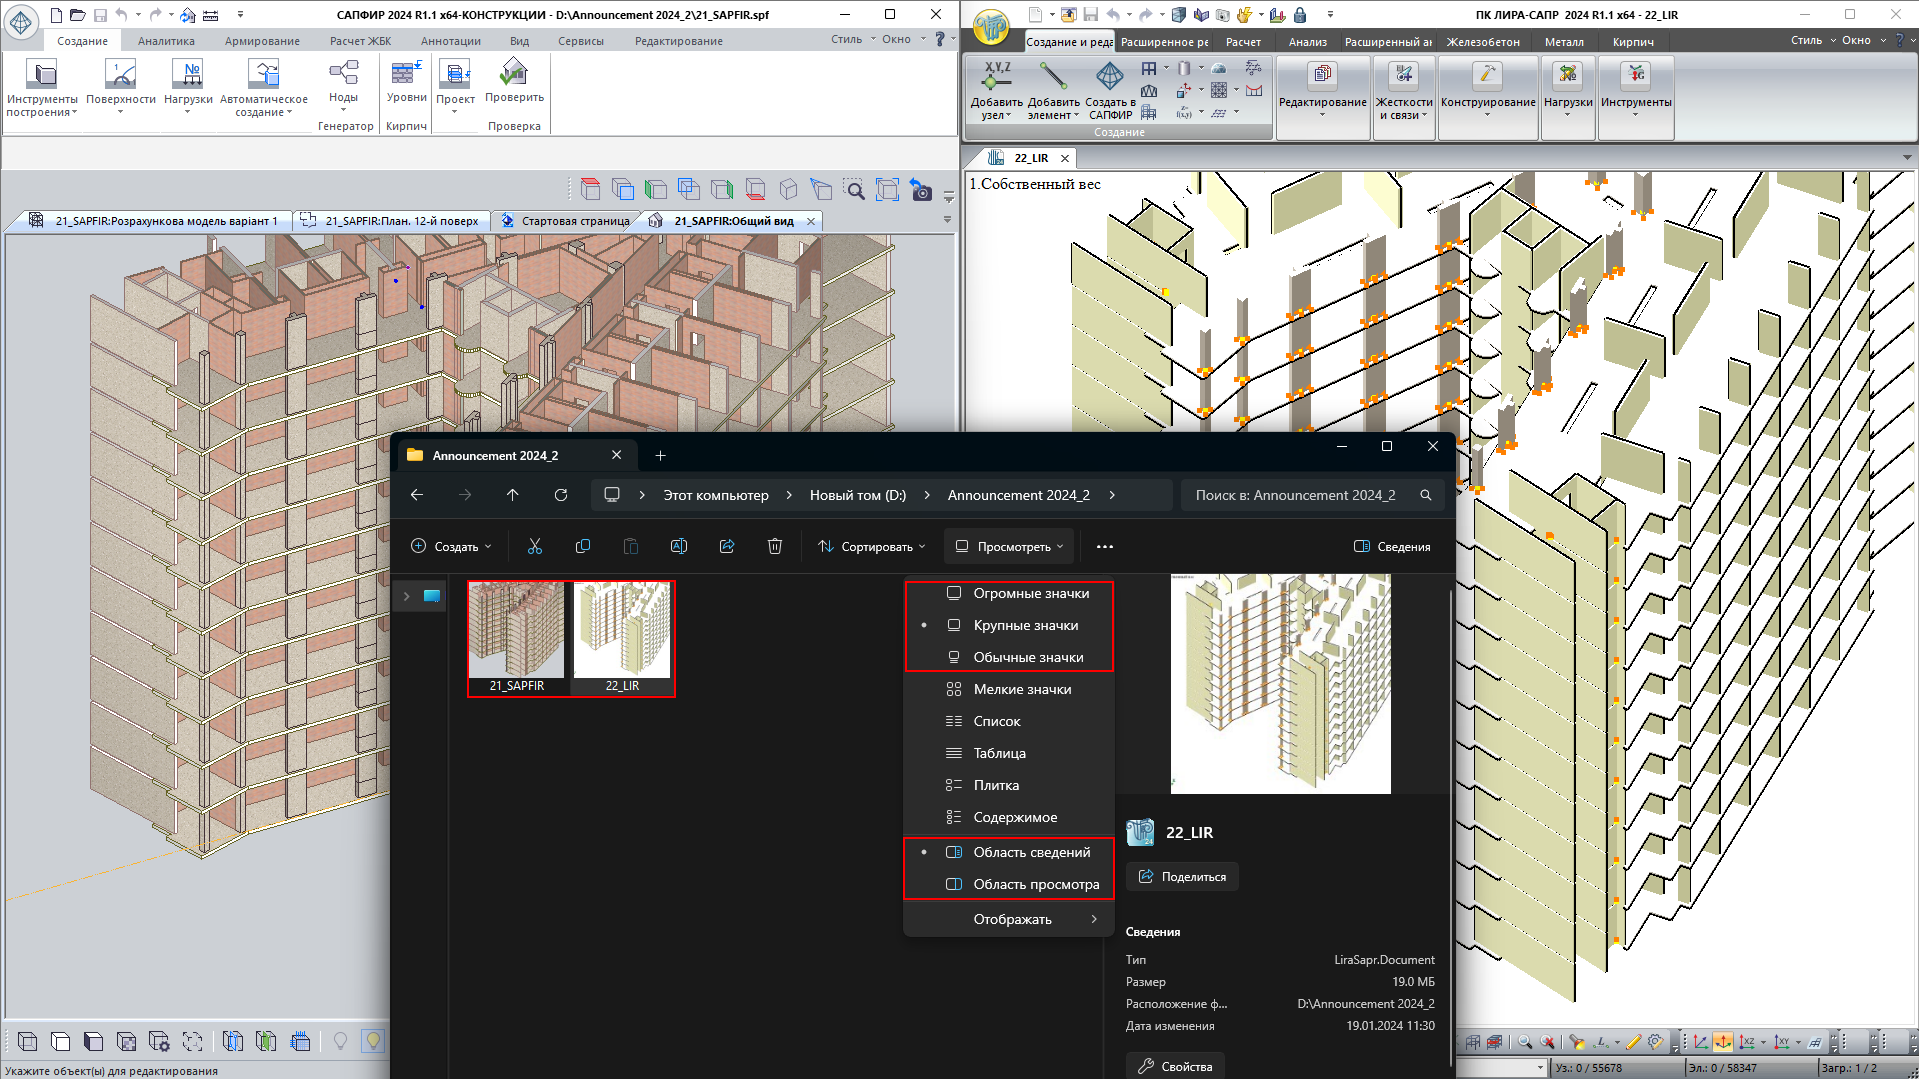Click the refresh icon in Explorer
Screen dimensions: 1919x1079
point(561,495)
